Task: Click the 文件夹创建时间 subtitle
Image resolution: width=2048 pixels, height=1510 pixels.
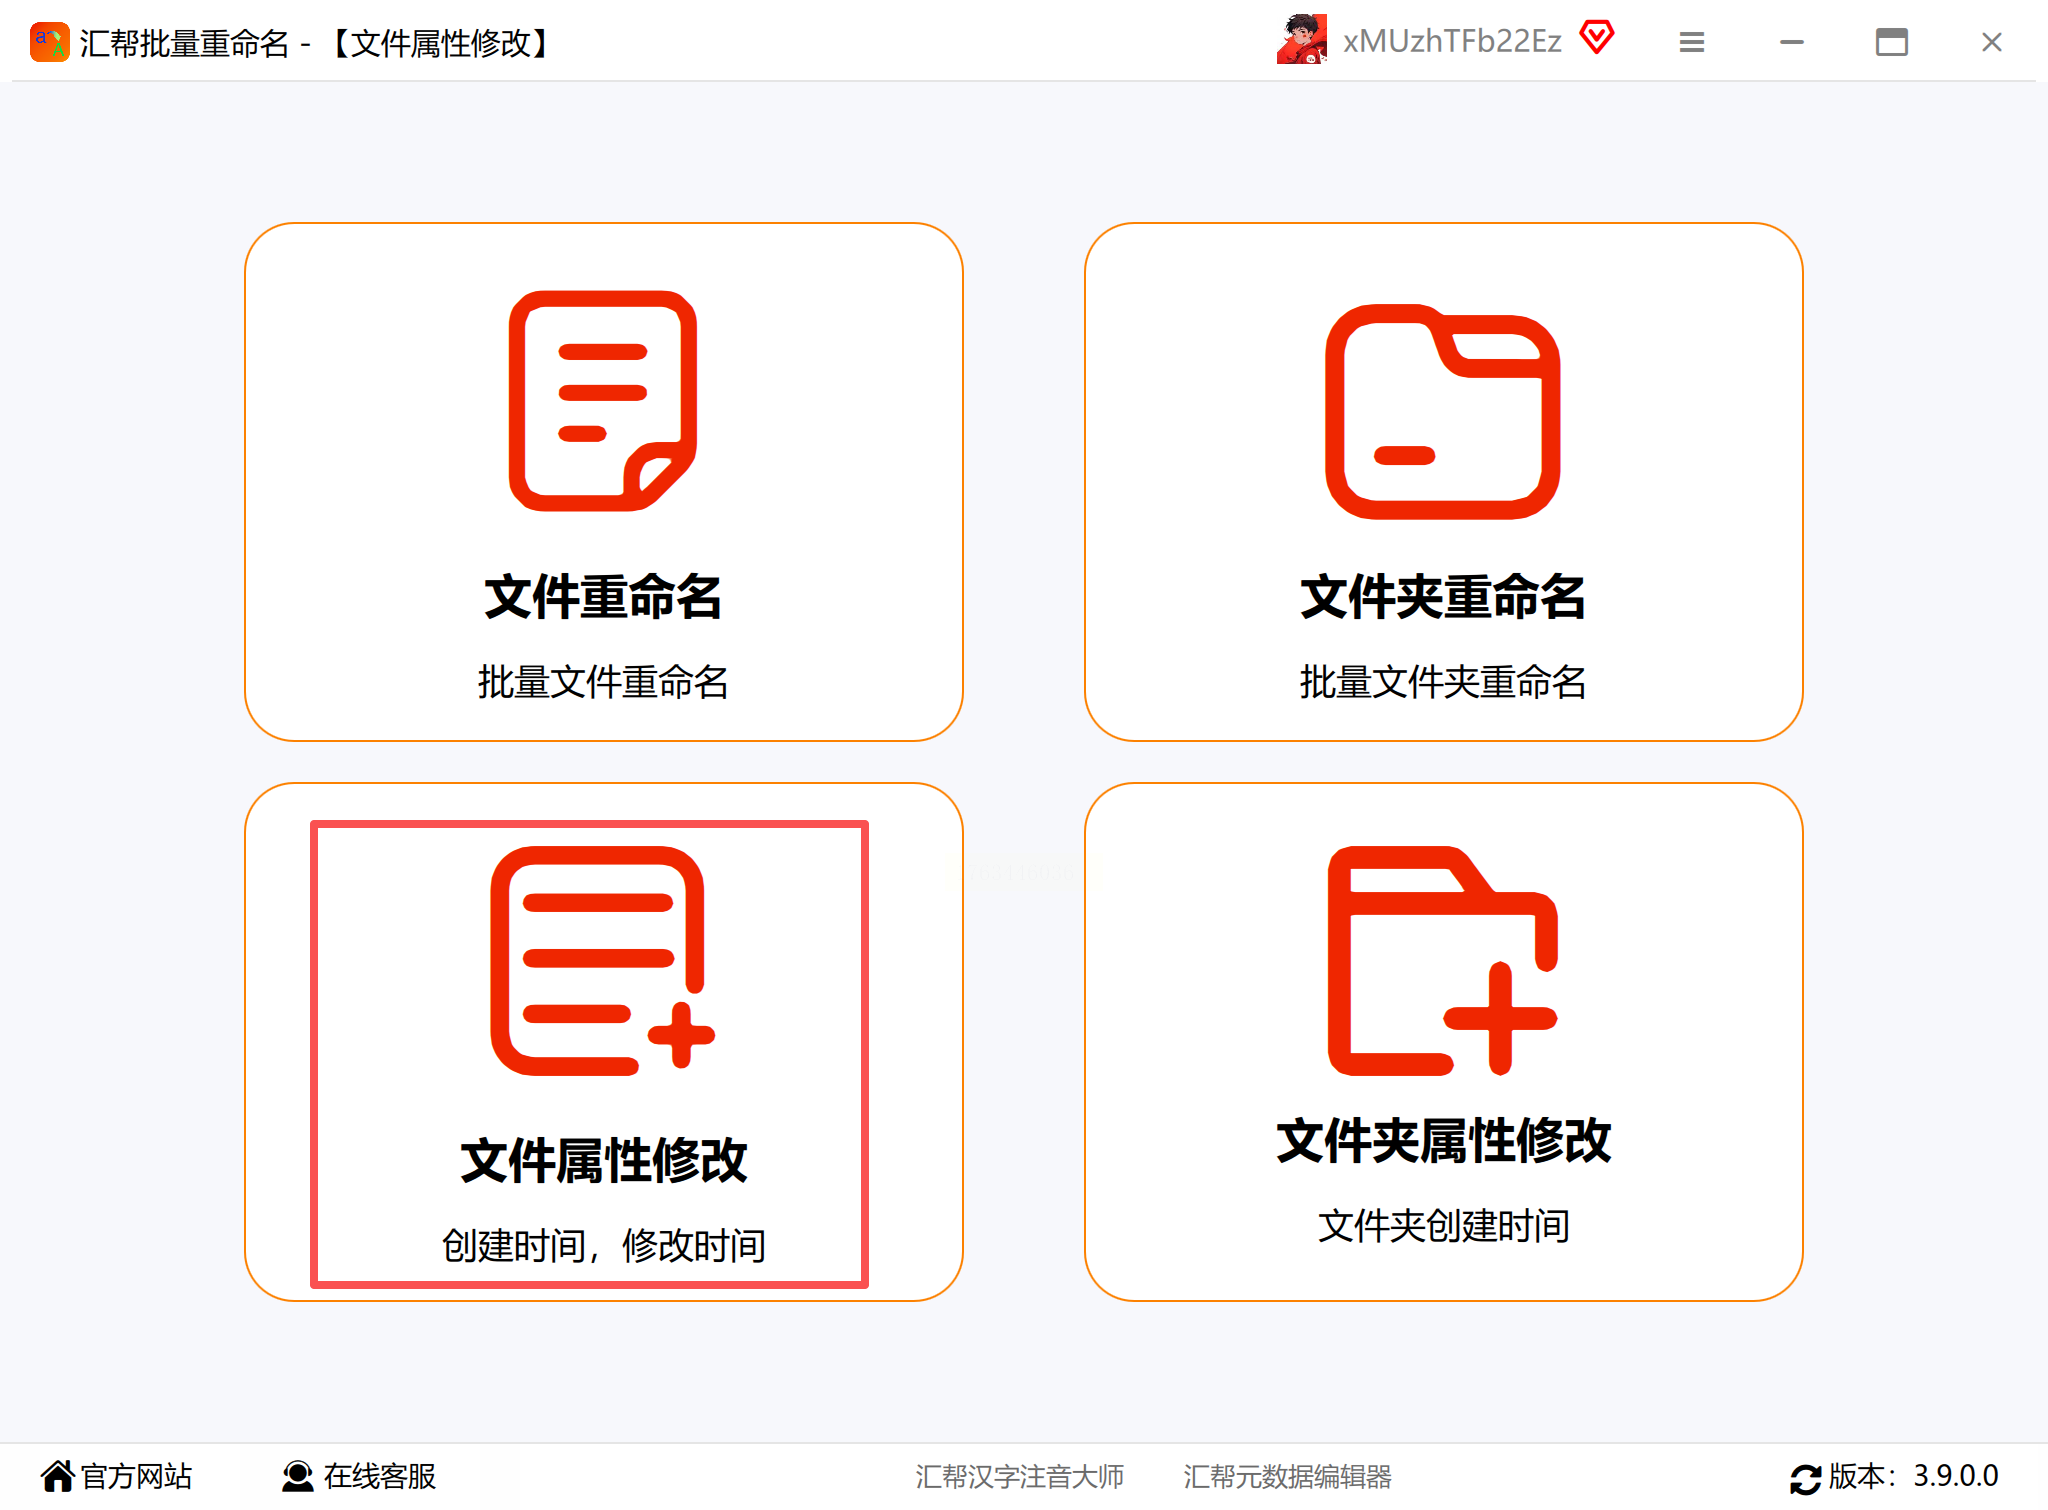Action: click(1442, 1225)
